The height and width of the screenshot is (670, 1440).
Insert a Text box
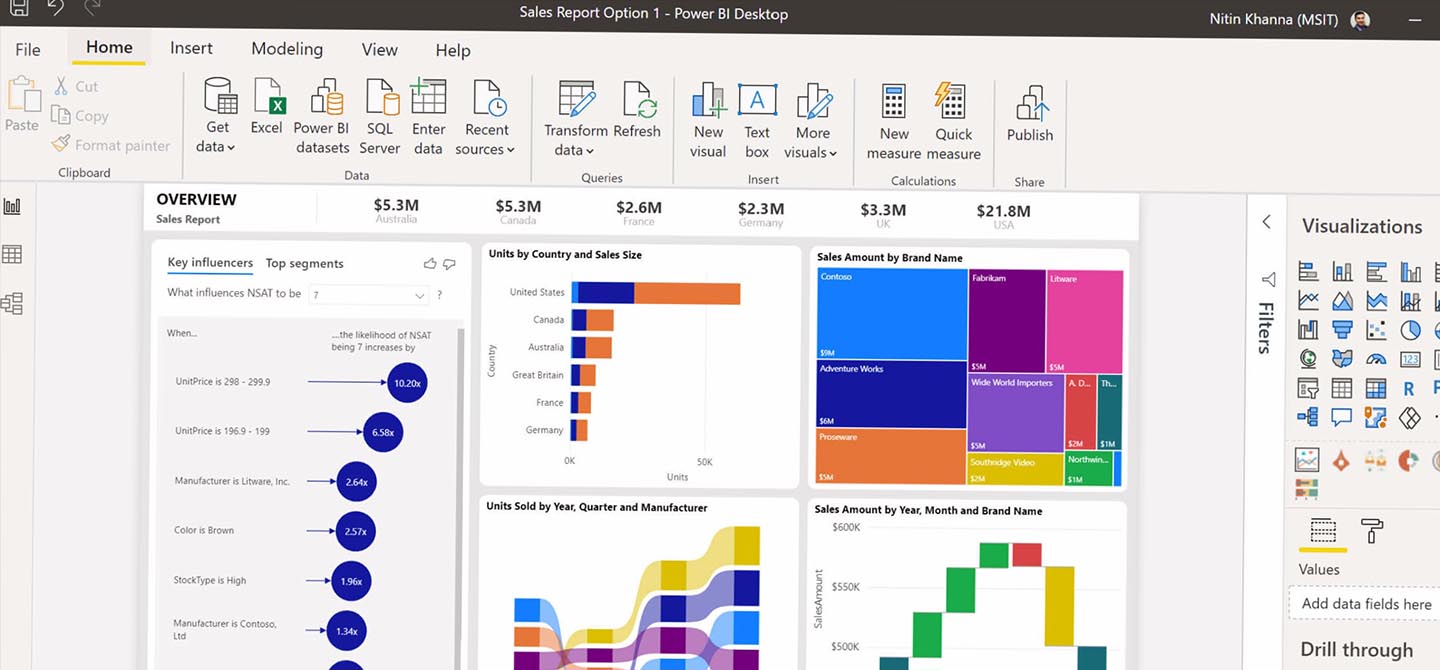click(x=757, y=120)
